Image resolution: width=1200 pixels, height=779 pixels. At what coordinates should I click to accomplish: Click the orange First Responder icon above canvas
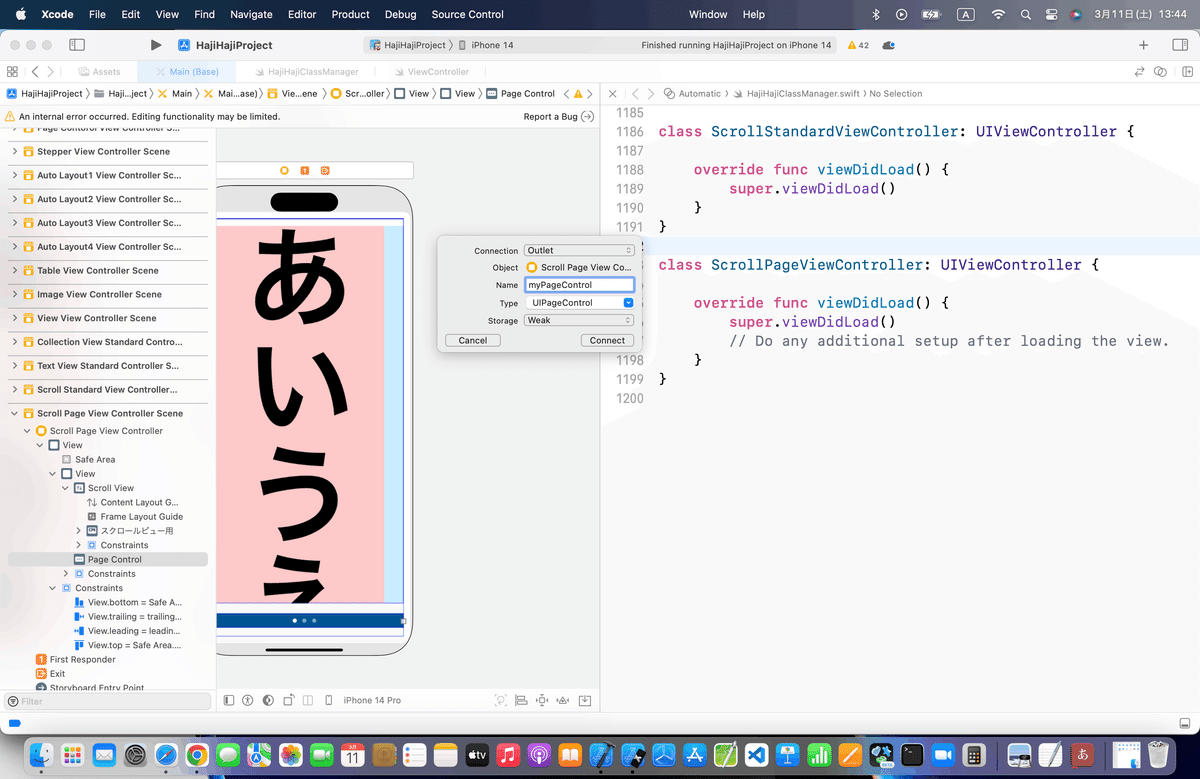tap(305, 171)
